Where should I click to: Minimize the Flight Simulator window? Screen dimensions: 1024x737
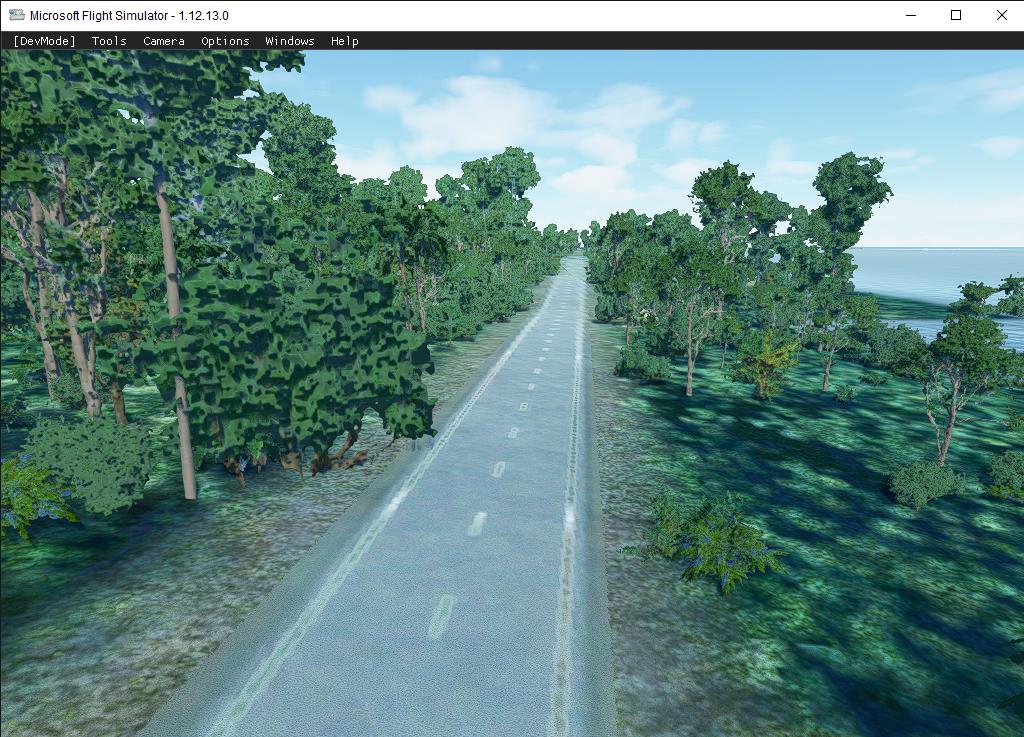click(x=911, y=15)
